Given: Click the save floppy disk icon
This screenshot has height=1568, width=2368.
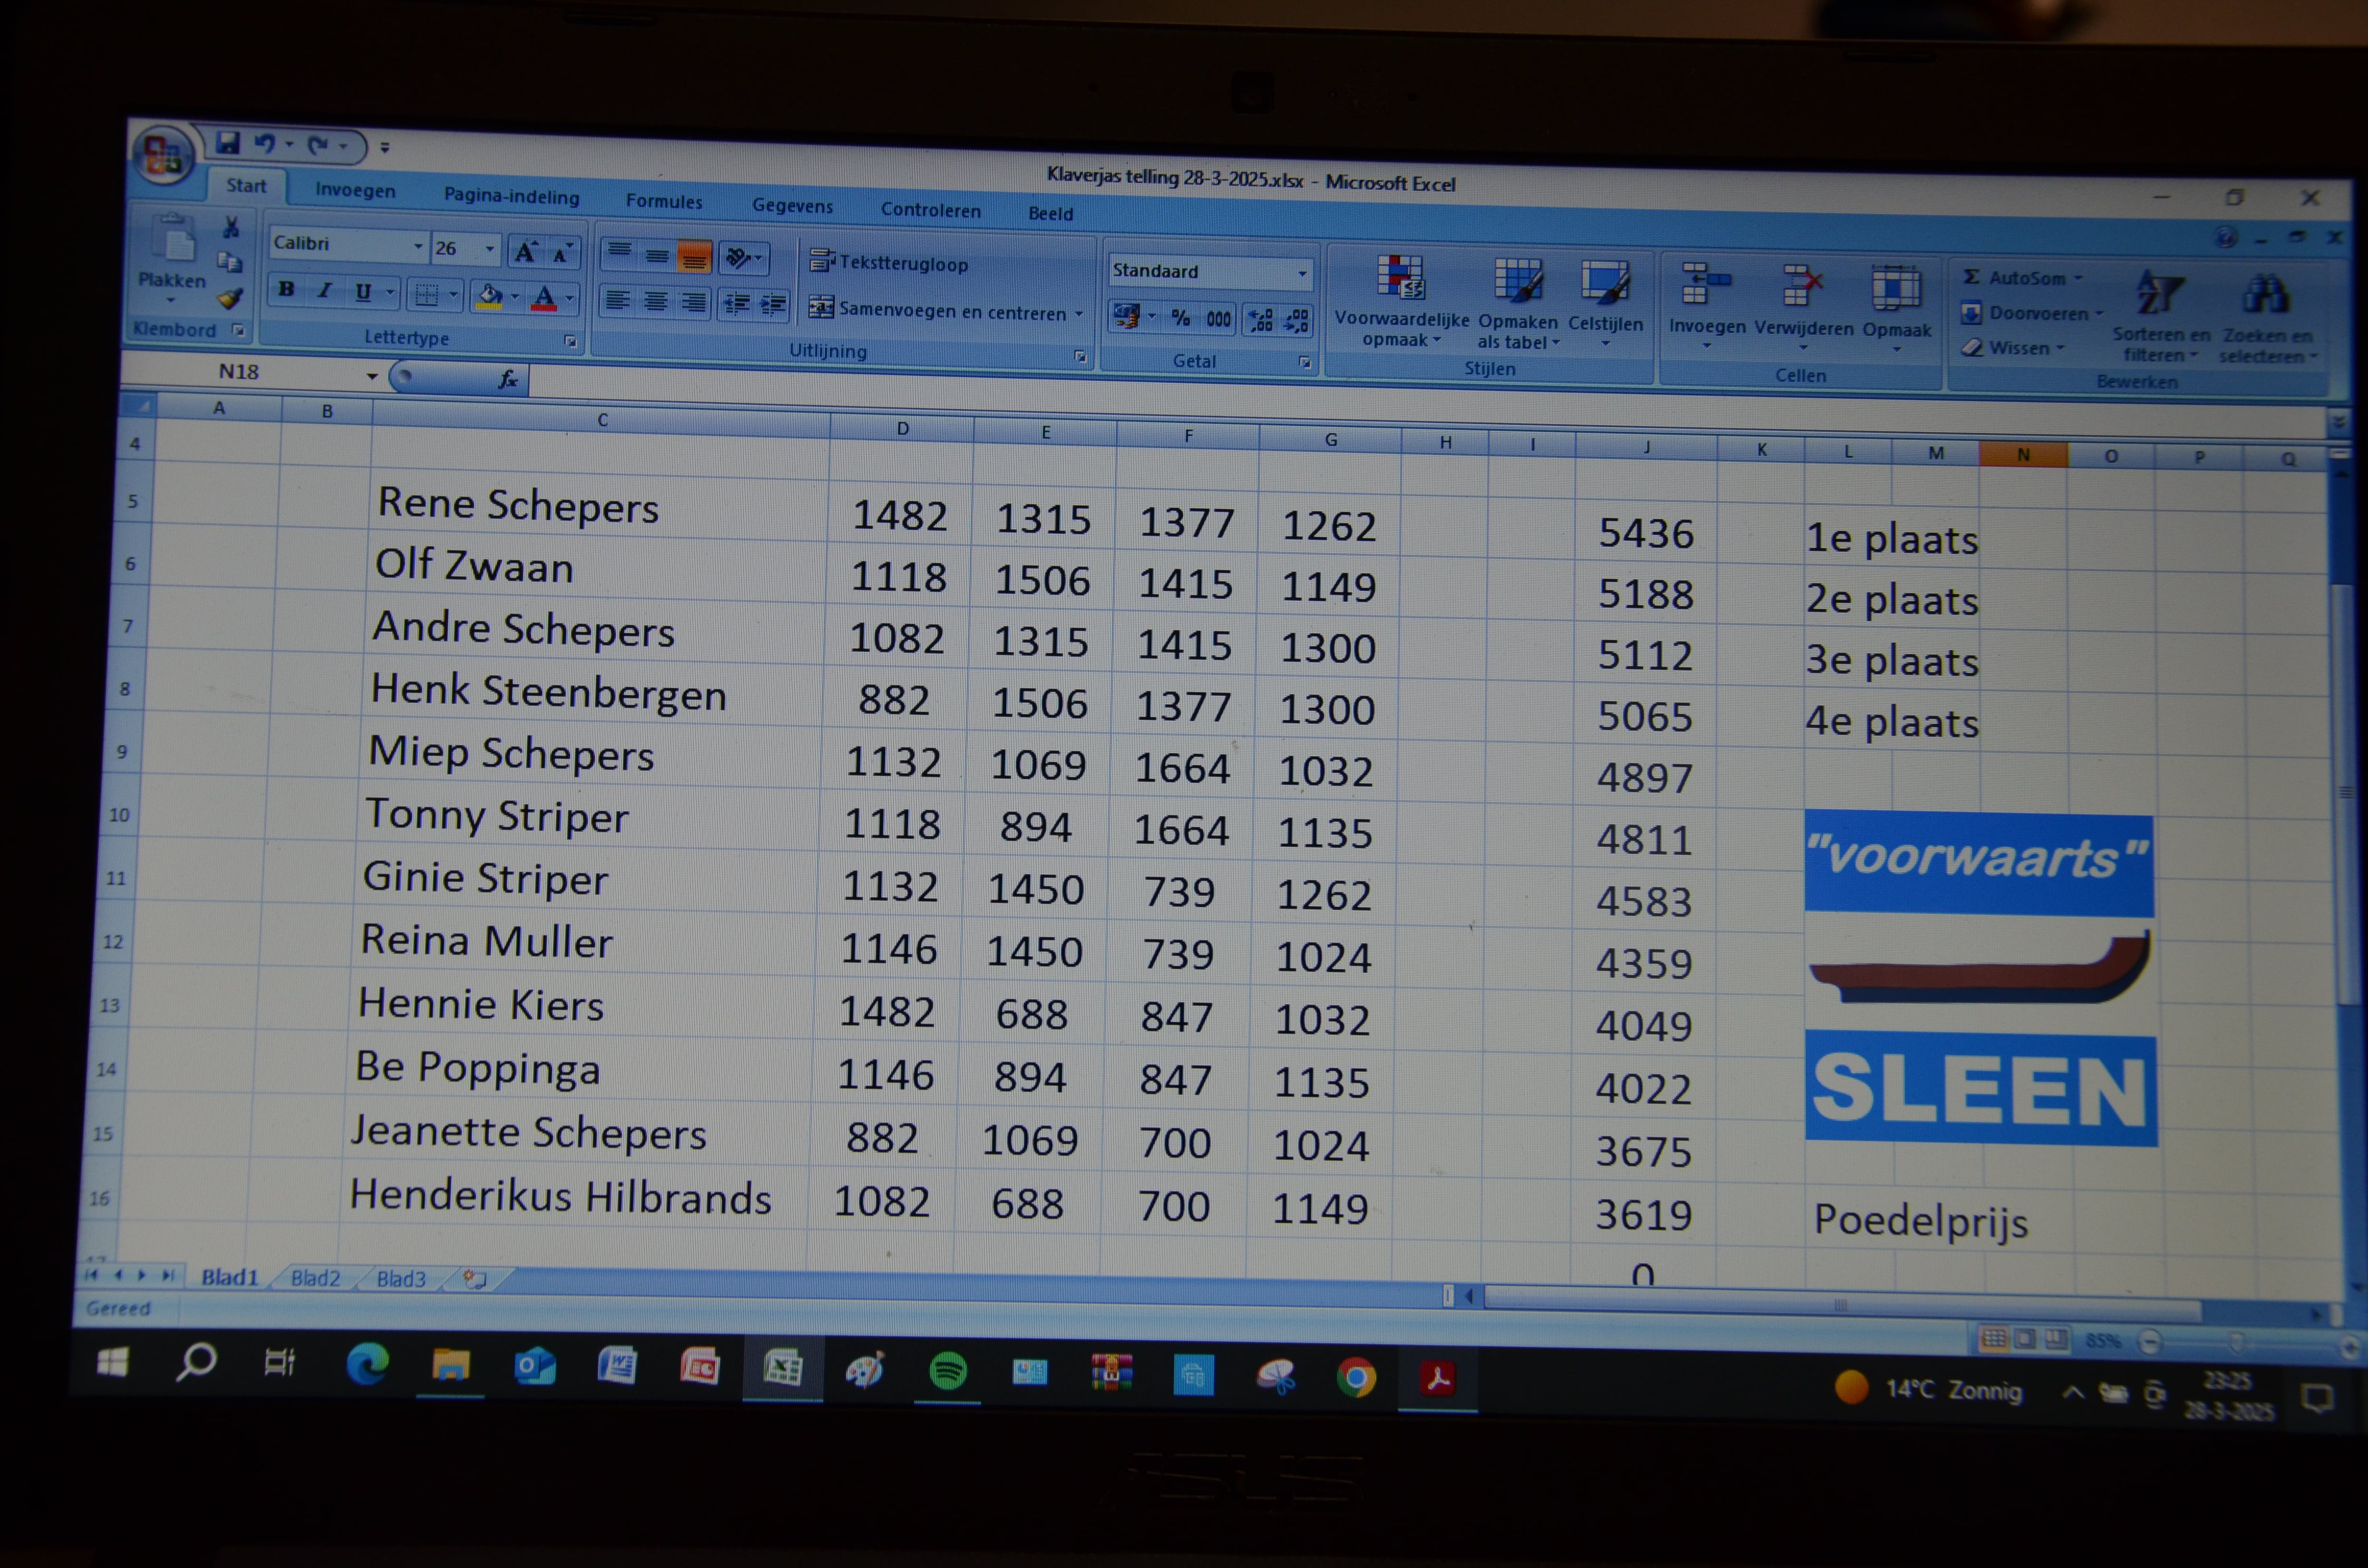Looking at the screenshot, I should click(x=228, y=143).
